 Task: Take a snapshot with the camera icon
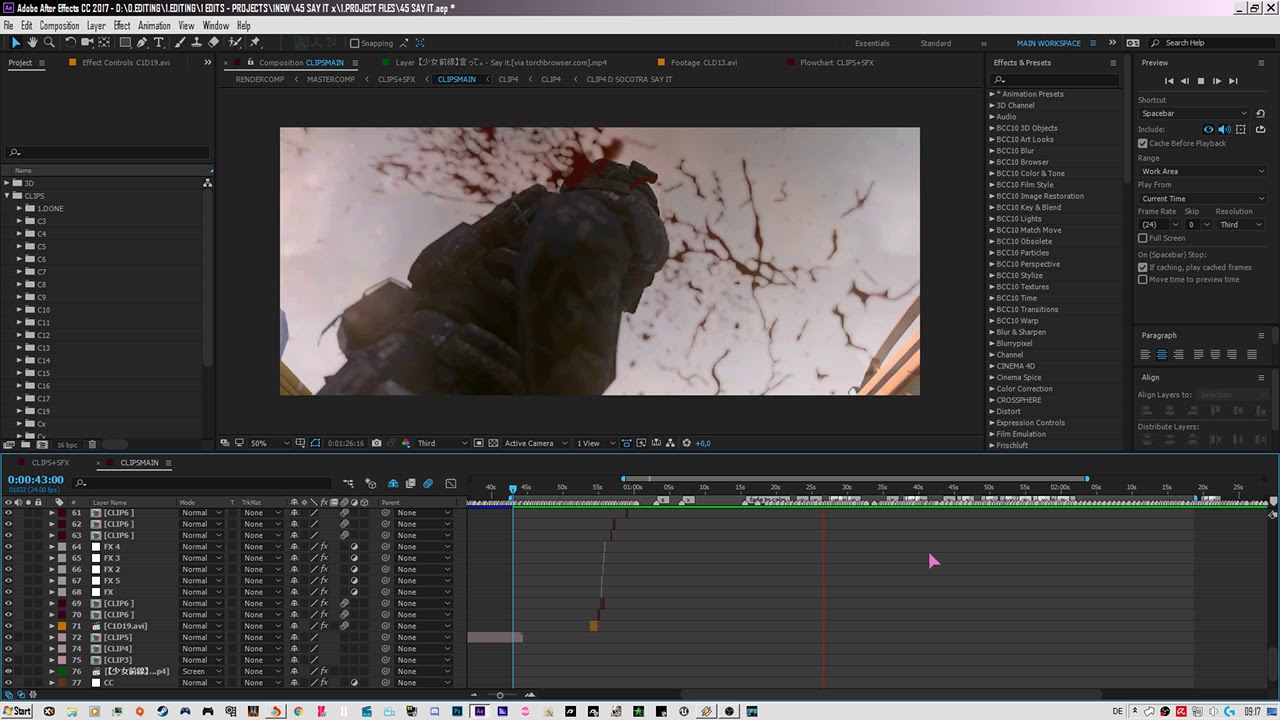[376, 443]
